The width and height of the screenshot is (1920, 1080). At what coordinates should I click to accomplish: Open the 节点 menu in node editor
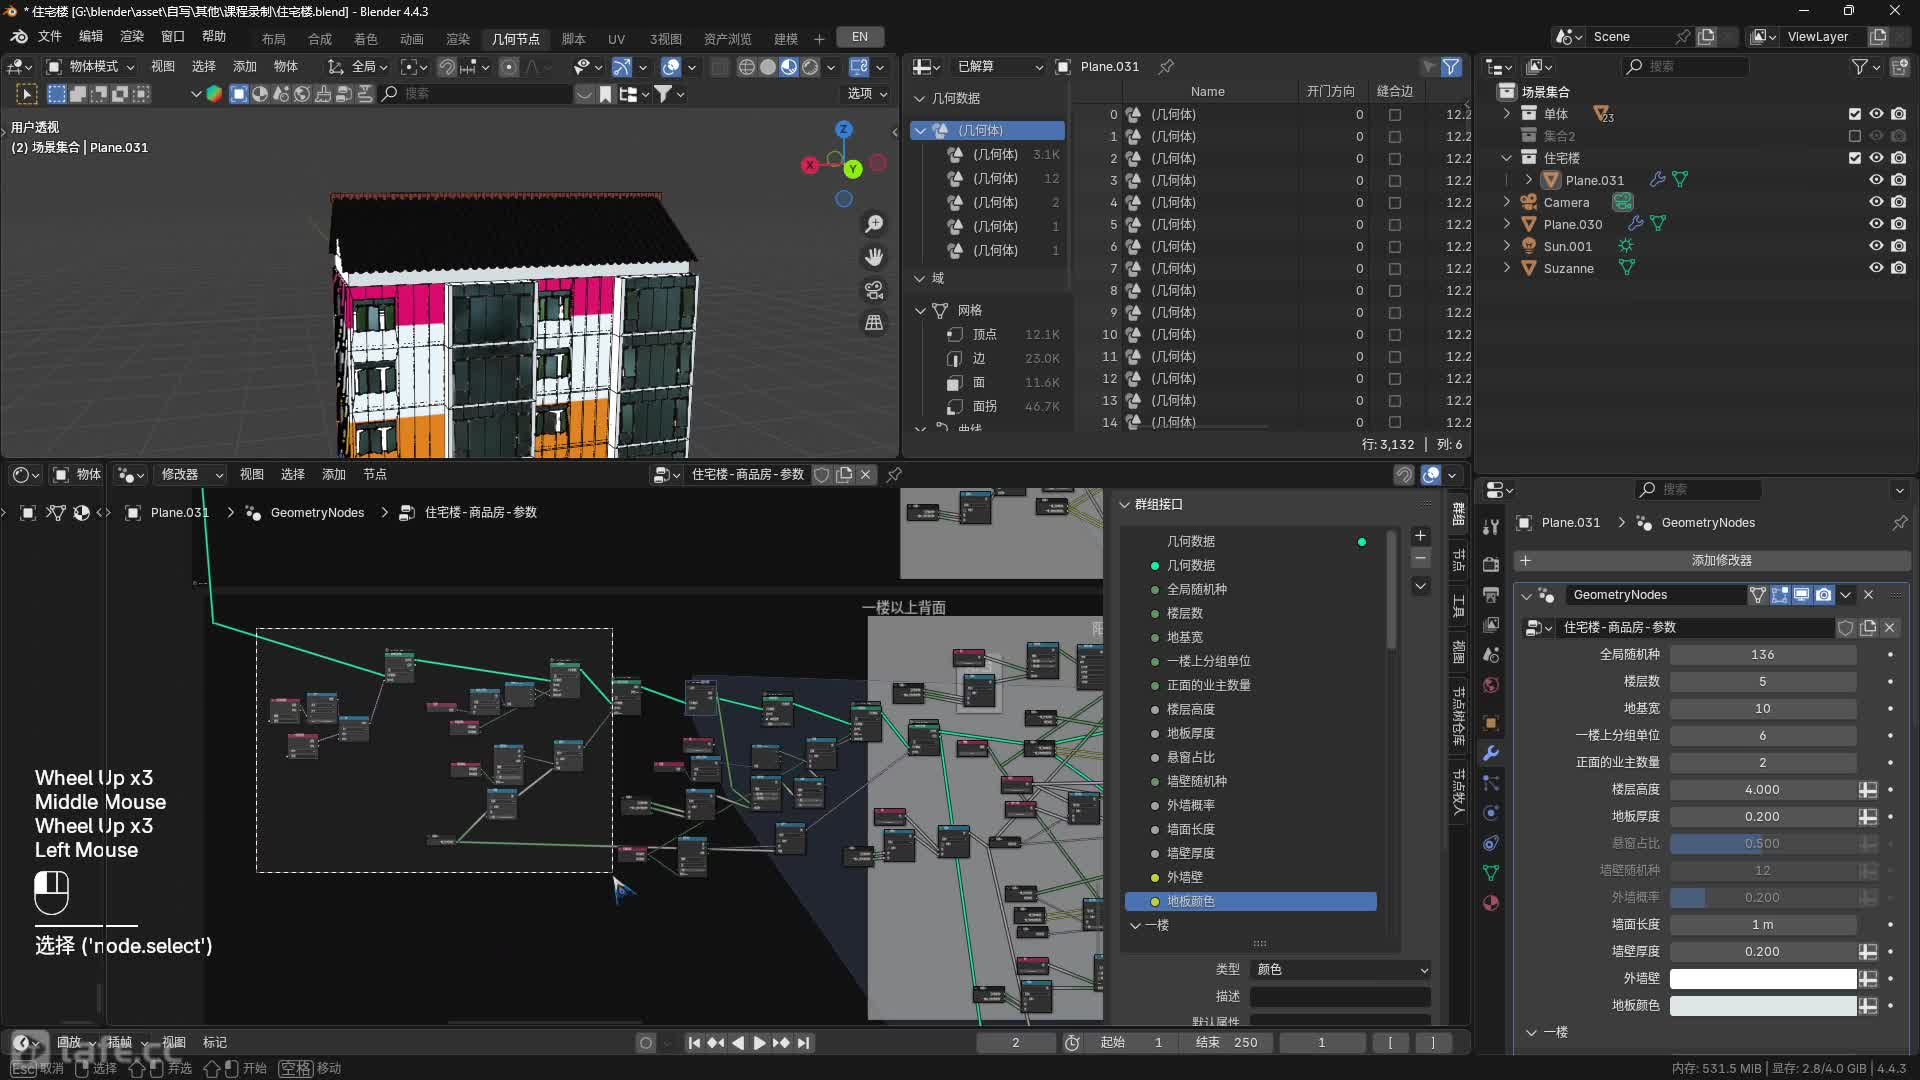tap(375, 475)
